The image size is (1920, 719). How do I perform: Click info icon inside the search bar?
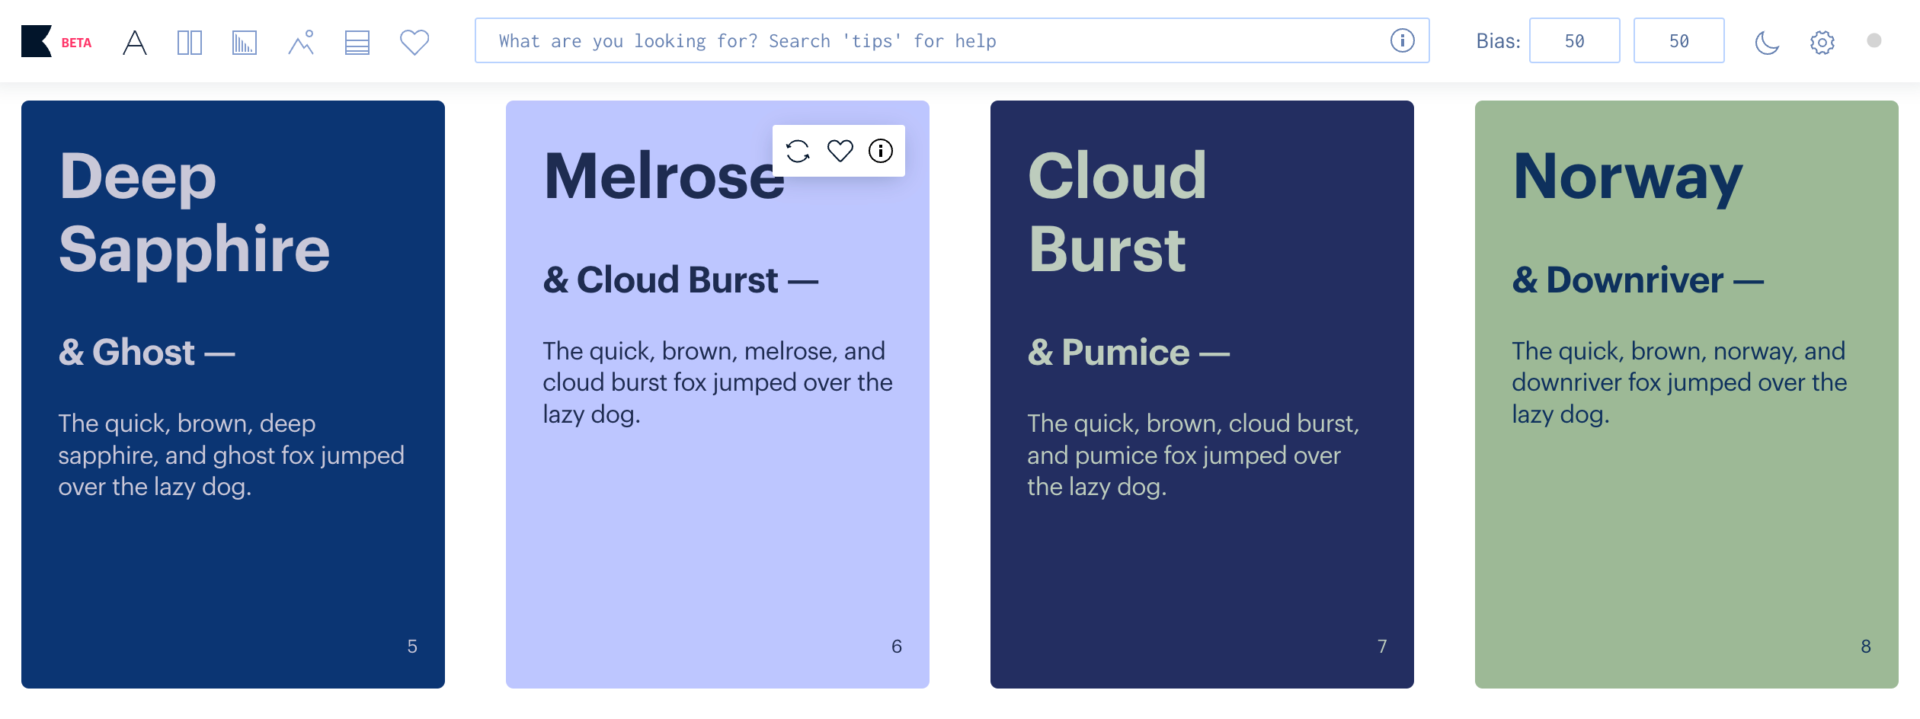point(1402,41)
